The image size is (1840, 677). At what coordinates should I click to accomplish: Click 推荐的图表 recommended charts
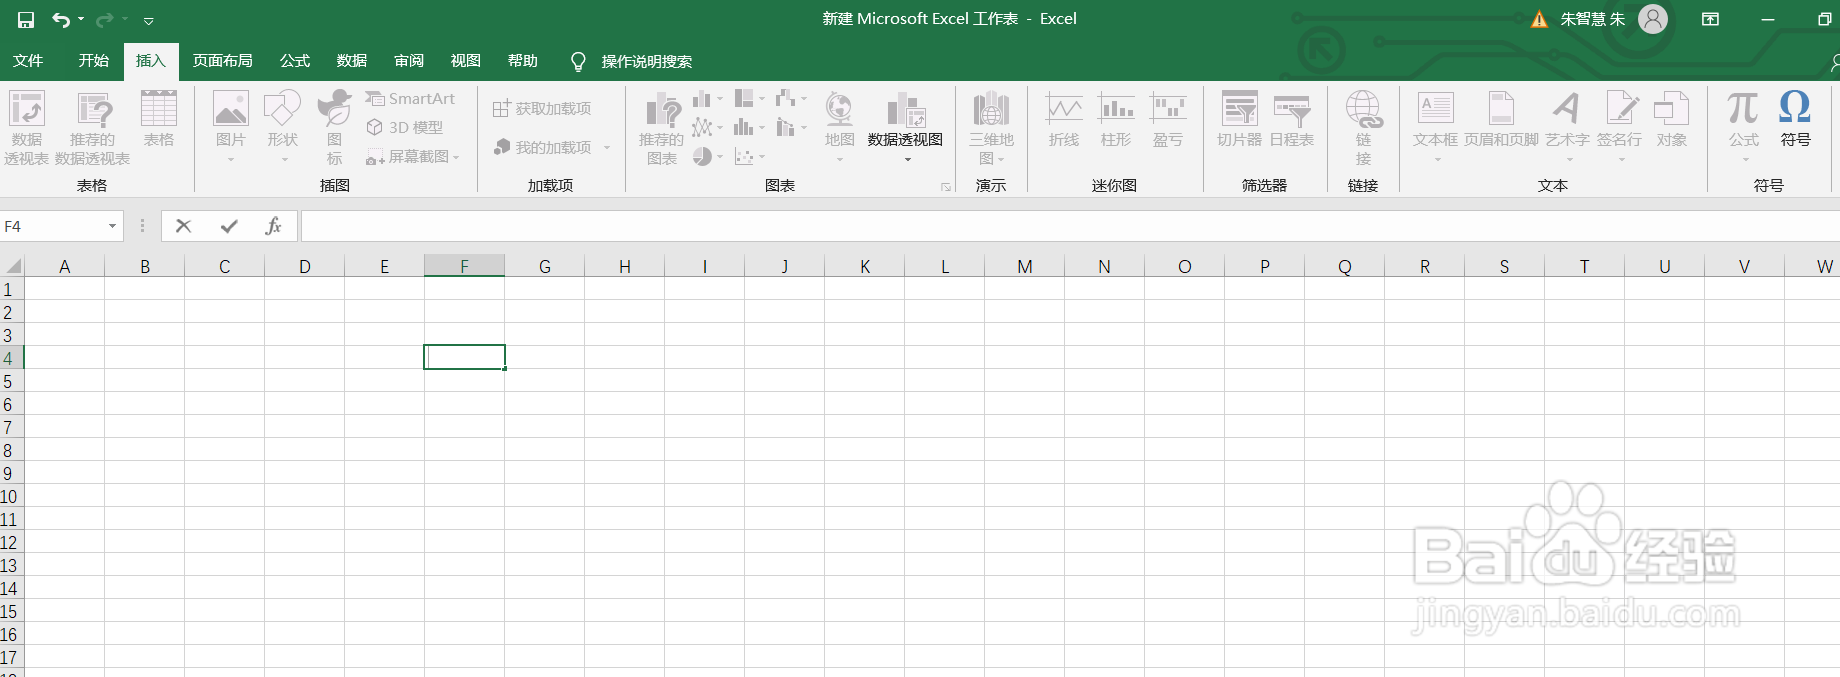pos(662,128)
